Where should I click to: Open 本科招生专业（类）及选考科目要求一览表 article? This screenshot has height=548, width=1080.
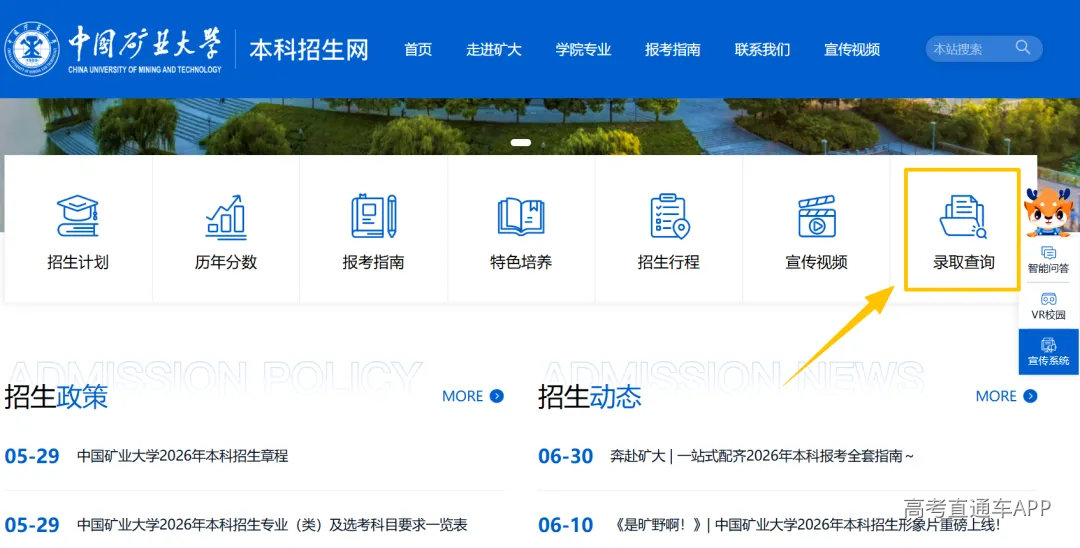tap(272, 525)
